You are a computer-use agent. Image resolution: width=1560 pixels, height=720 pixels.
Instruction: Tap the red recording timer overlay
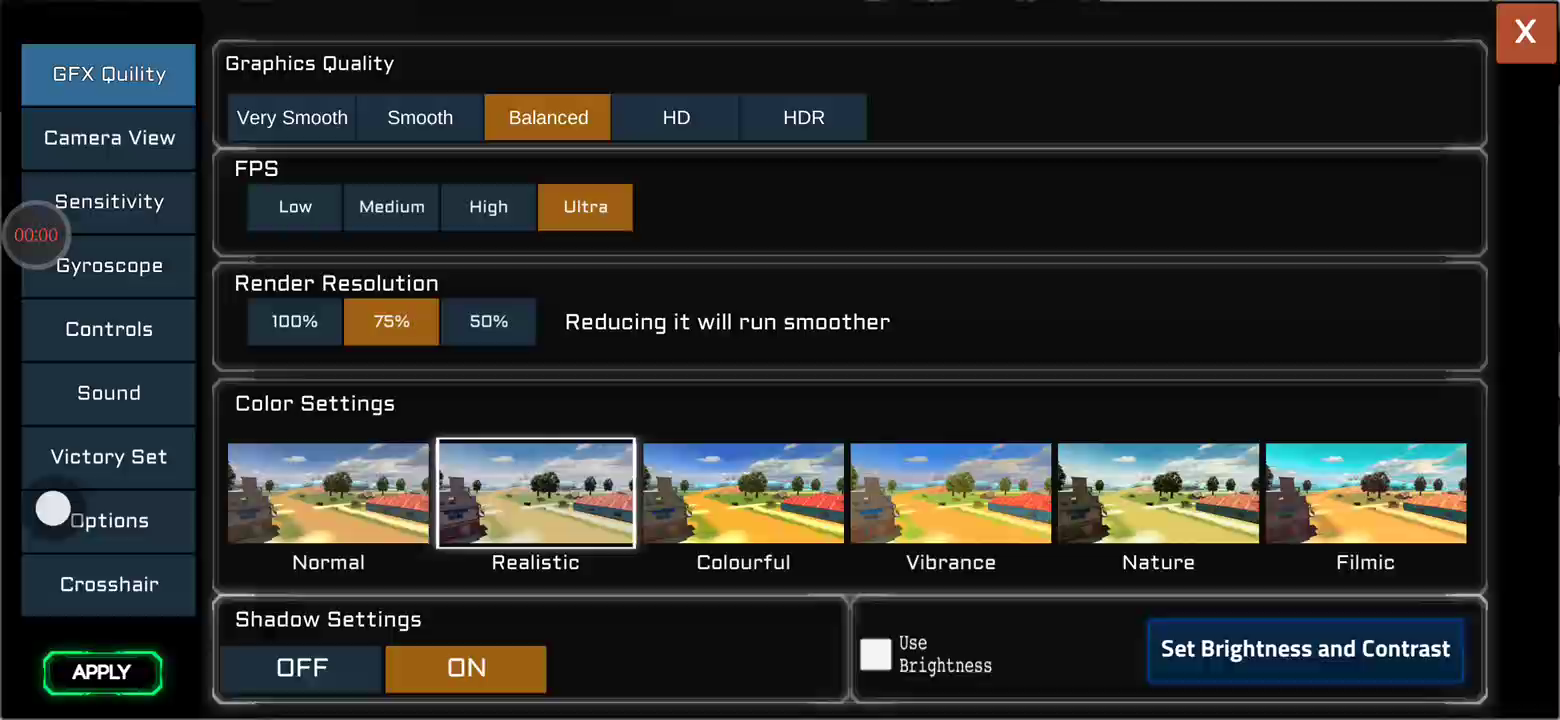37,235
